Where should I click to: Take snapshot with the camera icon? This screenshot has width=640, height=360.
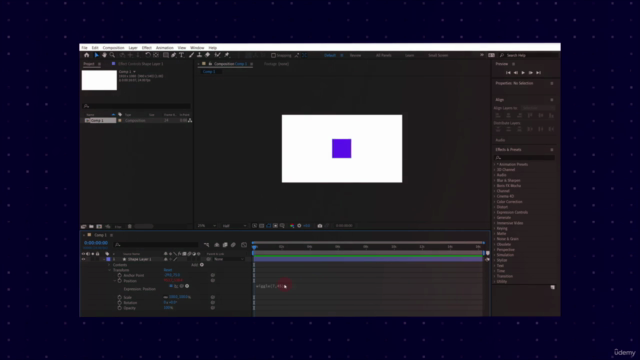(x=320, y=226)
